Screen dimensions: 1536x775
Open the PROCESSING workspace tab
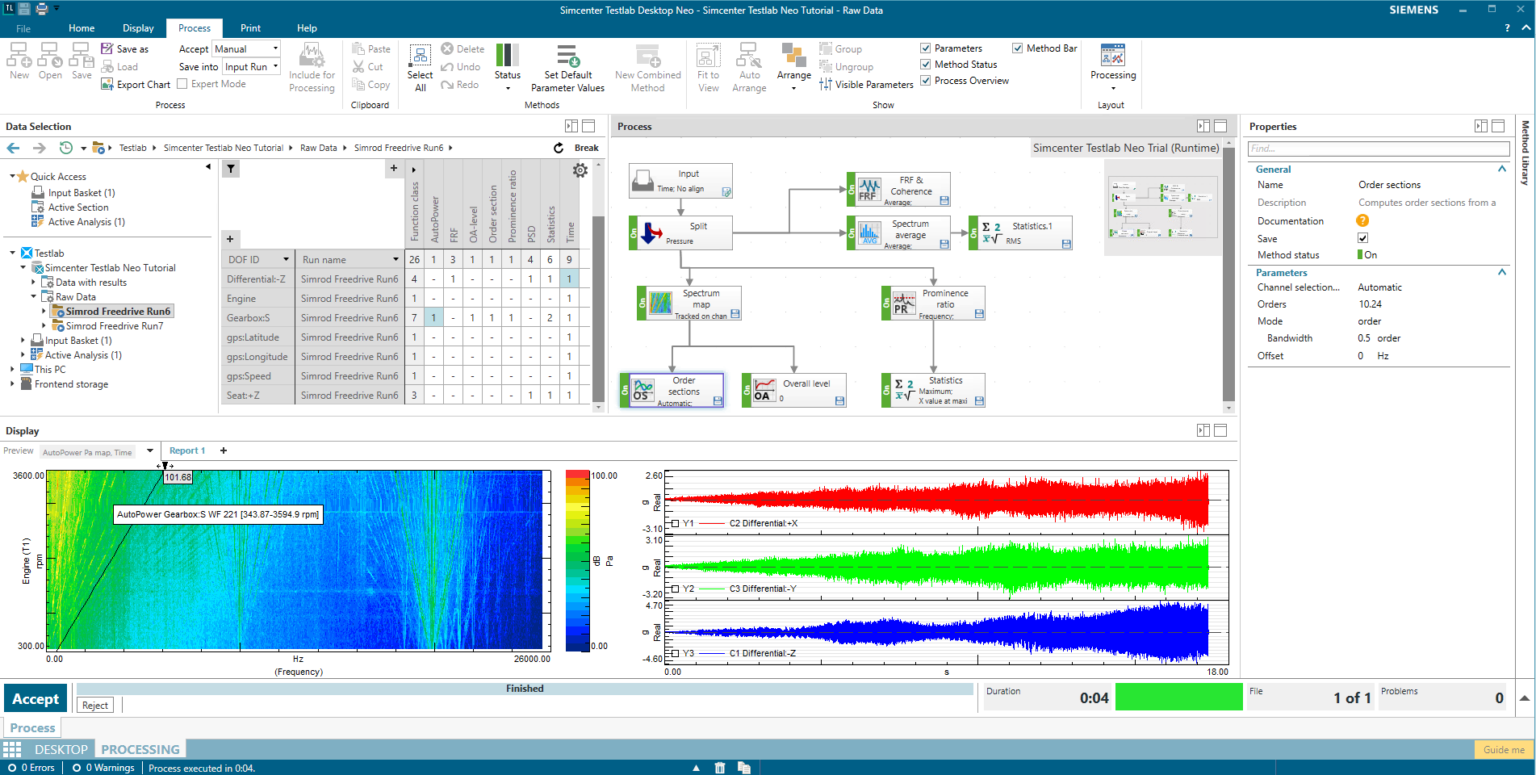[140, 748]
